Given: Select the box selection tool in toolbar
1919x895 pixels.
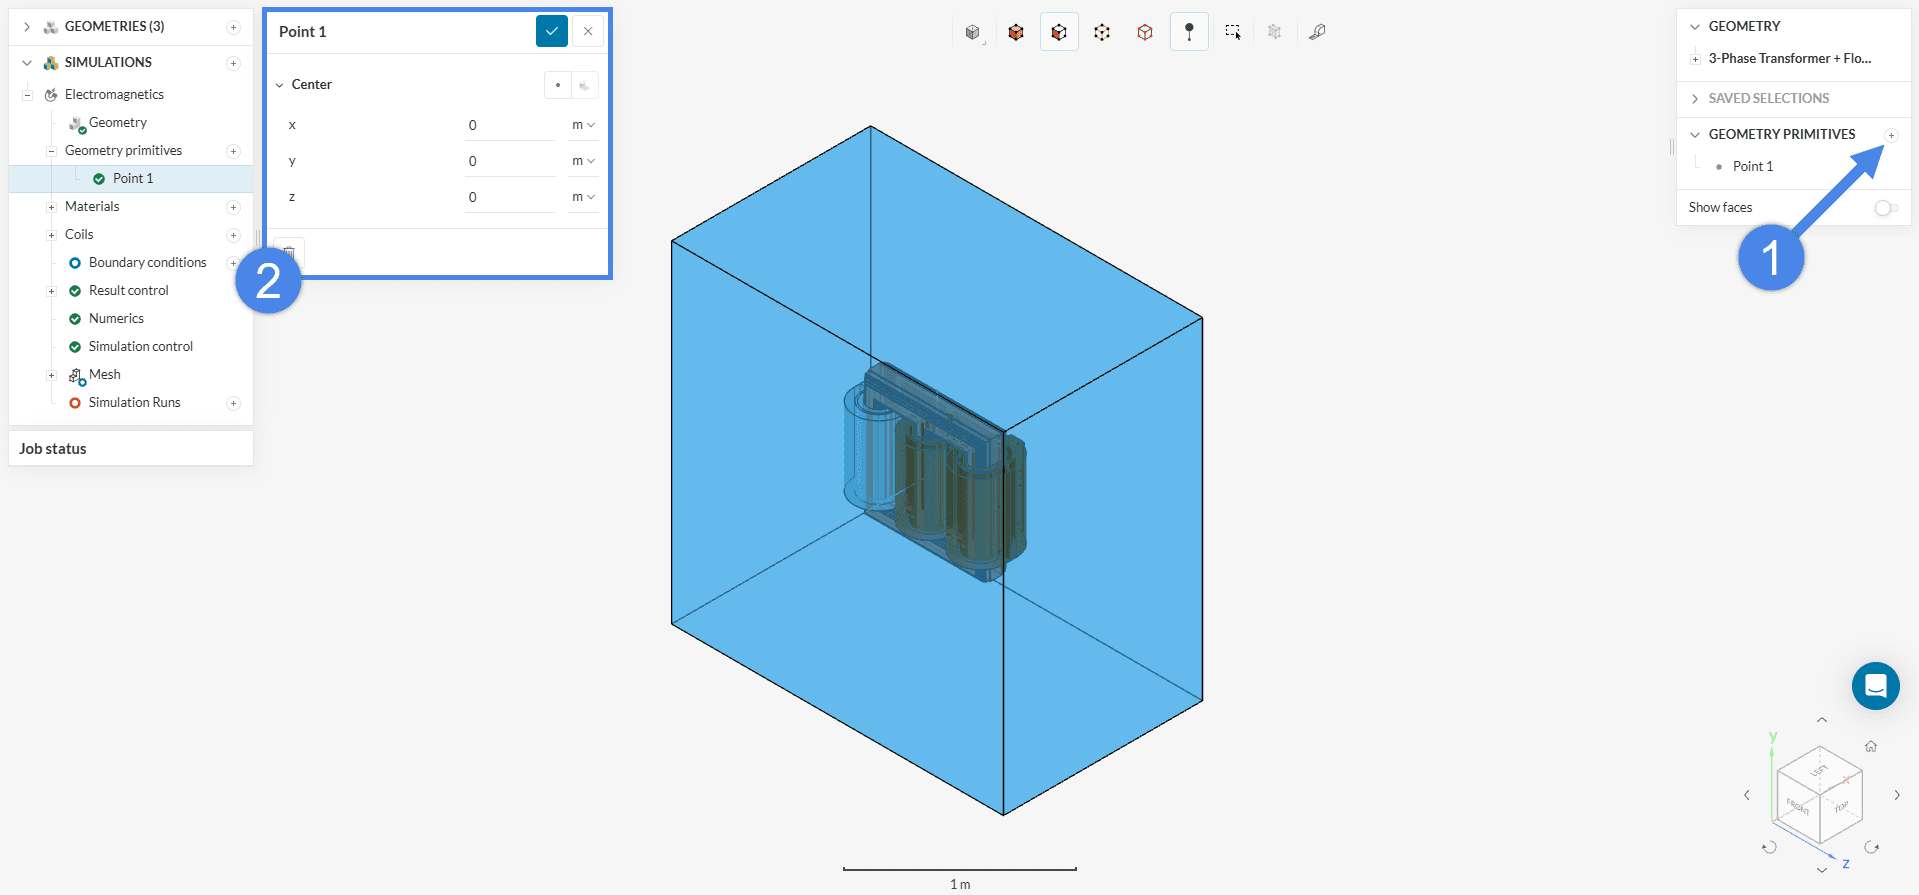Looking at the screenshot, I should pos(1232,32).
